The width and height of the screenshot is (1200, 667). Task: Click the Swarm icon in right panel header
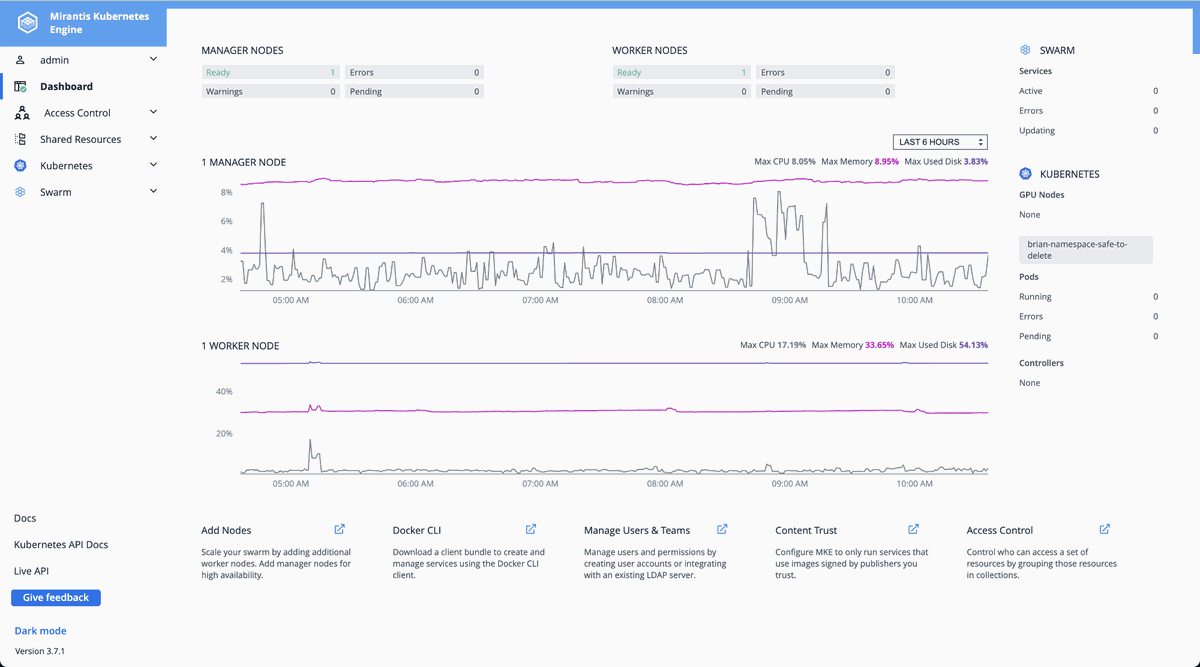coord(1025,50)
